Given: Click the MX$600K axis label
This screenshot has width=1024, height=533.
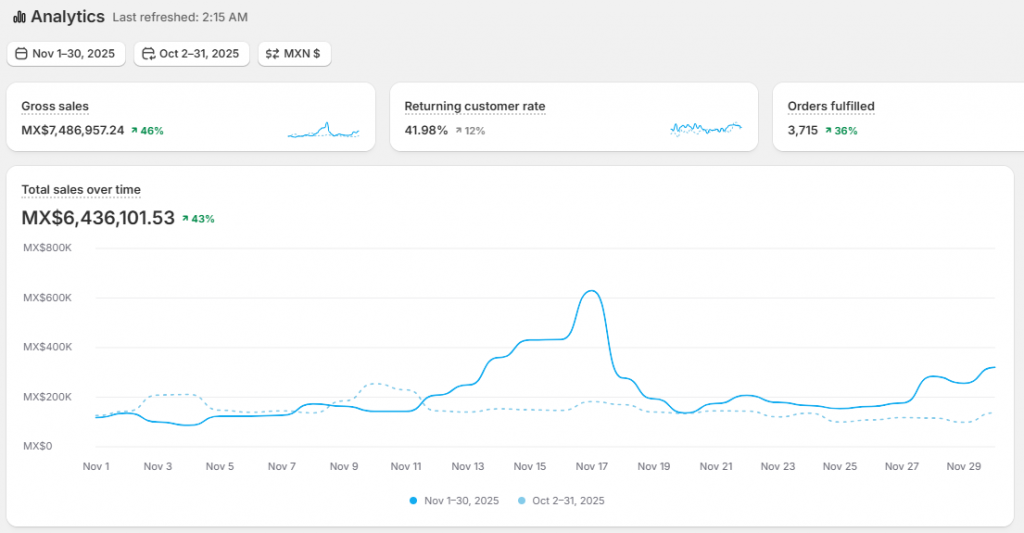Looking at the screenshot, I should point(48,298).
